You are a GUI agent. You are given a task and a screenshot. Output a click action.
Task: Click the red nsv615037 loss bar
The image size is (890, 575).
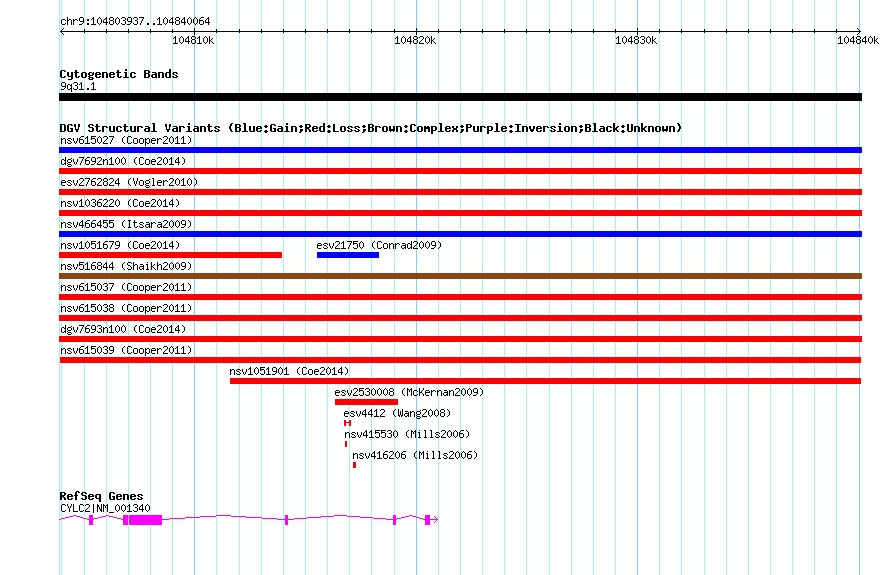pyautogui.click(x=460, y=297)
